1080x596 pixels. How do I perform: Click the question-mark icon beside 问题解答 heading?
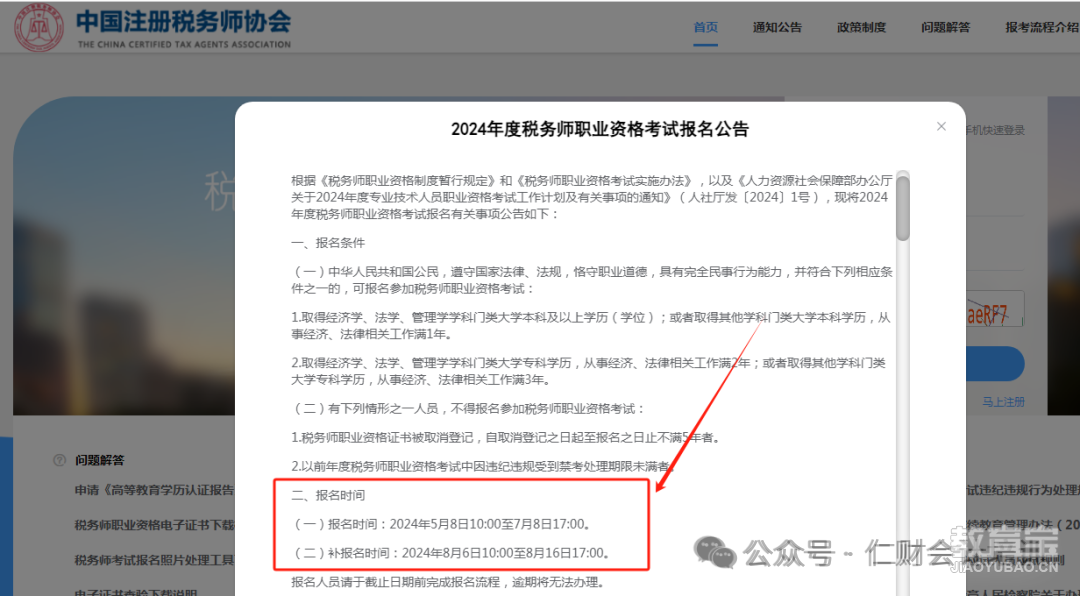(x=60, y=460)
